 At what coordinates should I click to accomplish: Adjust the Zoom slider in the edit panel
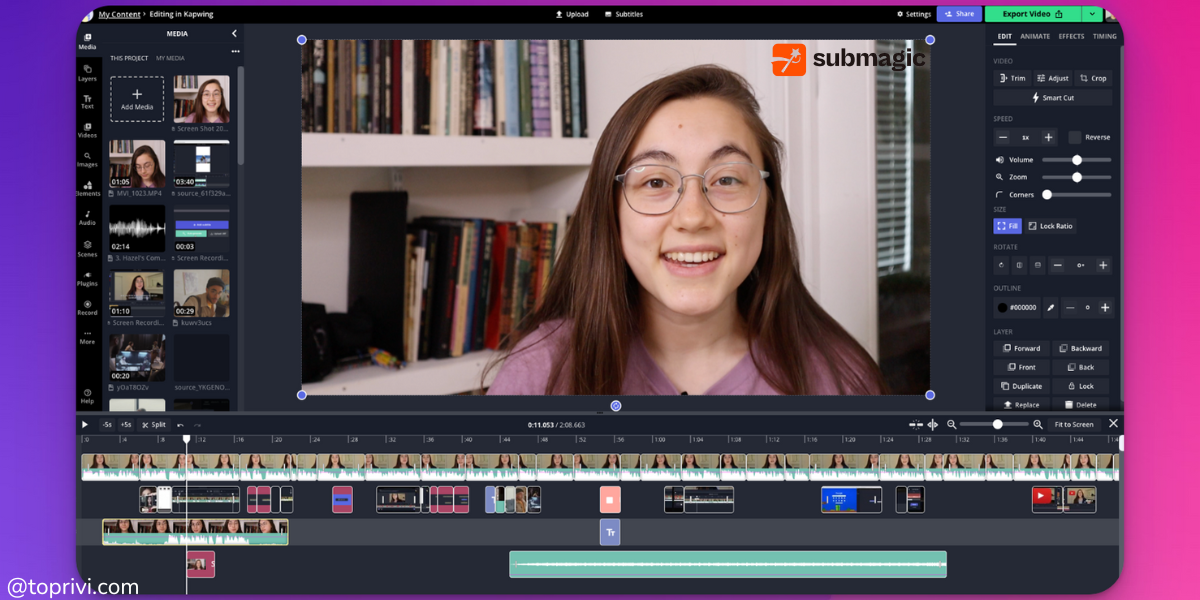1077,177
